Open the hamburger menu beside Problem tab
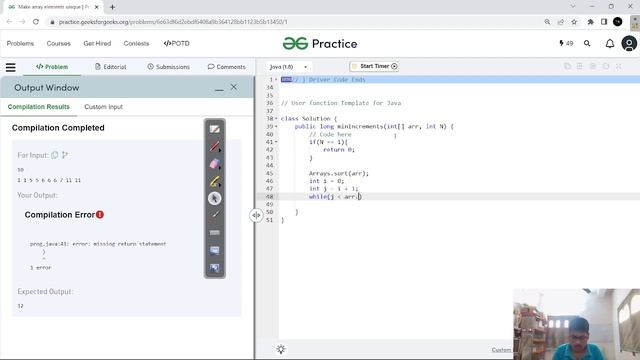 point(11,67)
